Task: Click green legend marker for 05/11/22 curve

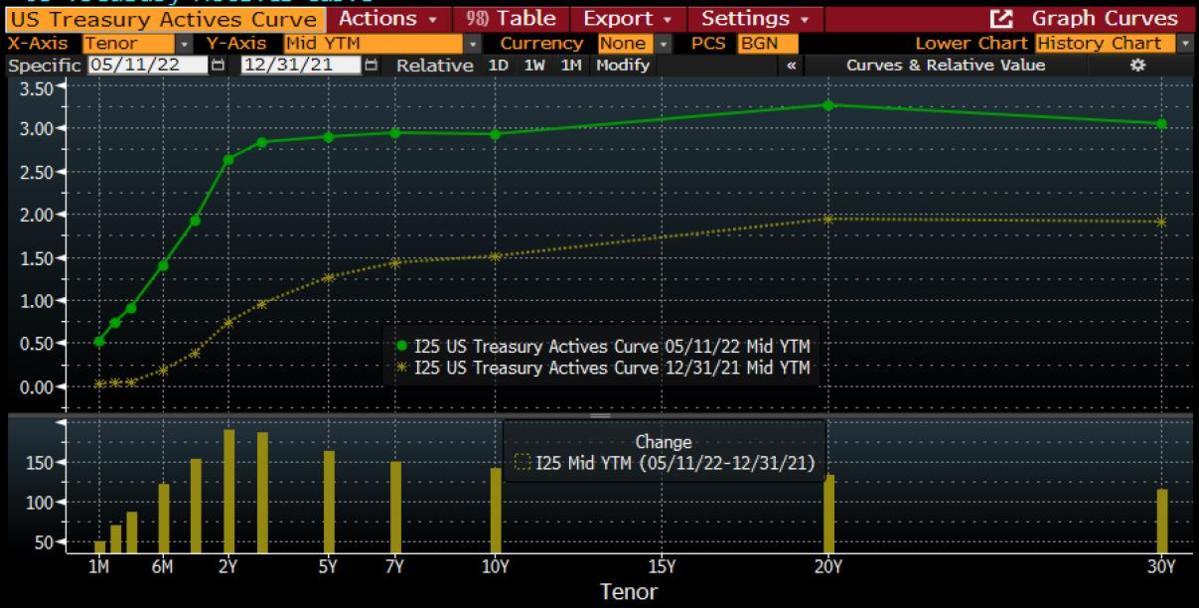Action: click(402, 346)
